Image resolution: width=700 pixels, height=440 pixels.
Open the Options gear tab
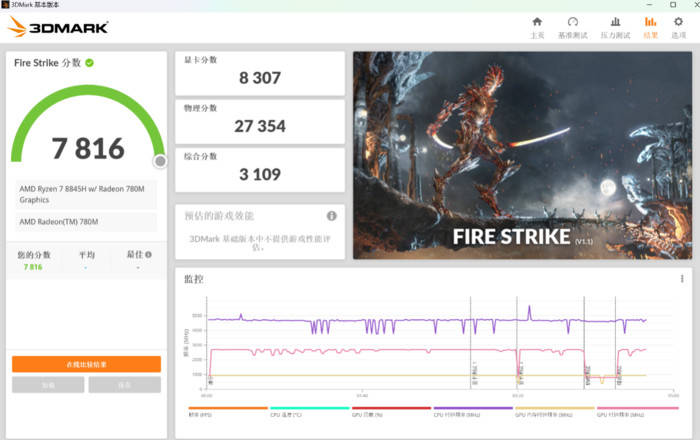(679, 28)
